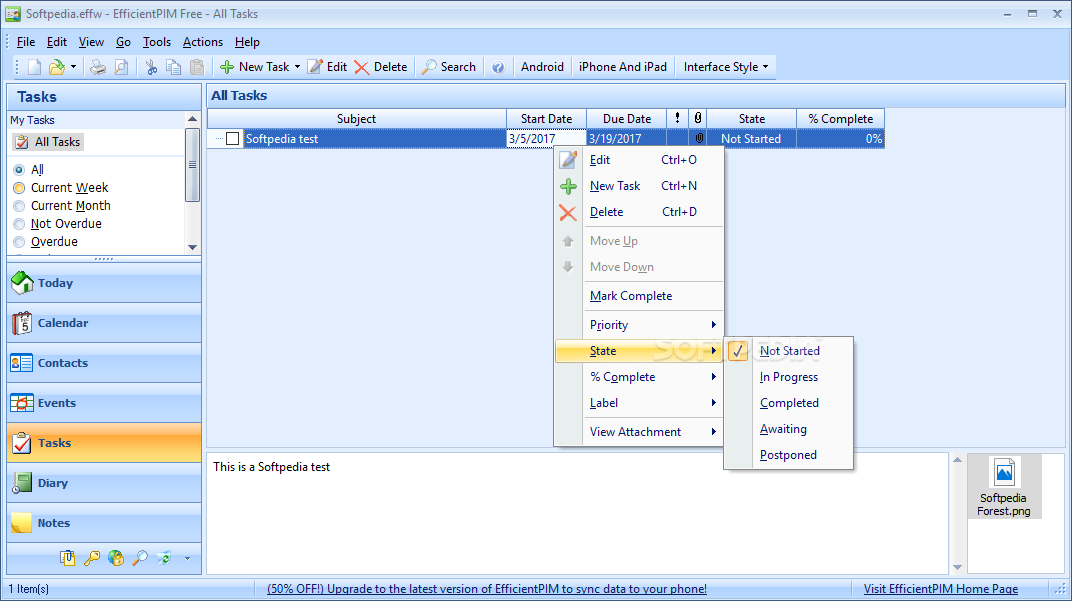Viewport: 1072px width, 601px height.
Task: Select the All radio button
Action: (x=19, y=170)
